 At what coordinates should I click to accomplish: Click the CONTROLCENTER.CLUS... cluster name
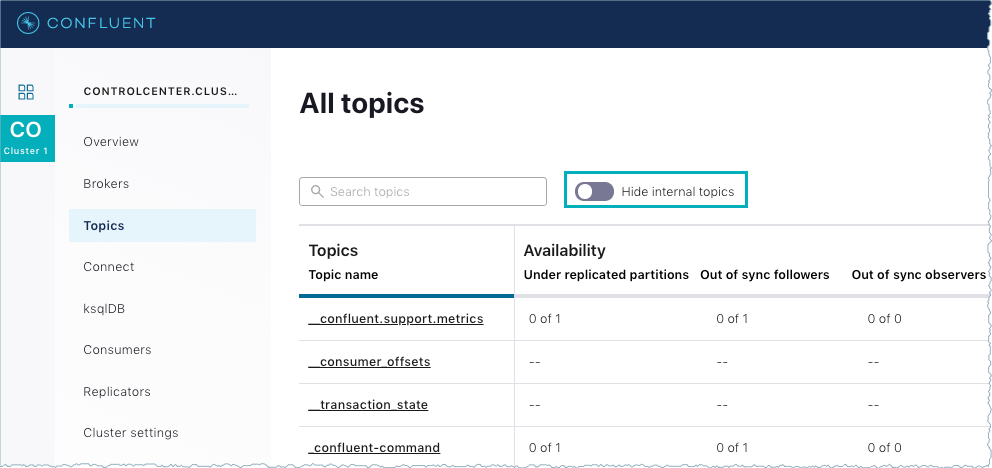159,91
